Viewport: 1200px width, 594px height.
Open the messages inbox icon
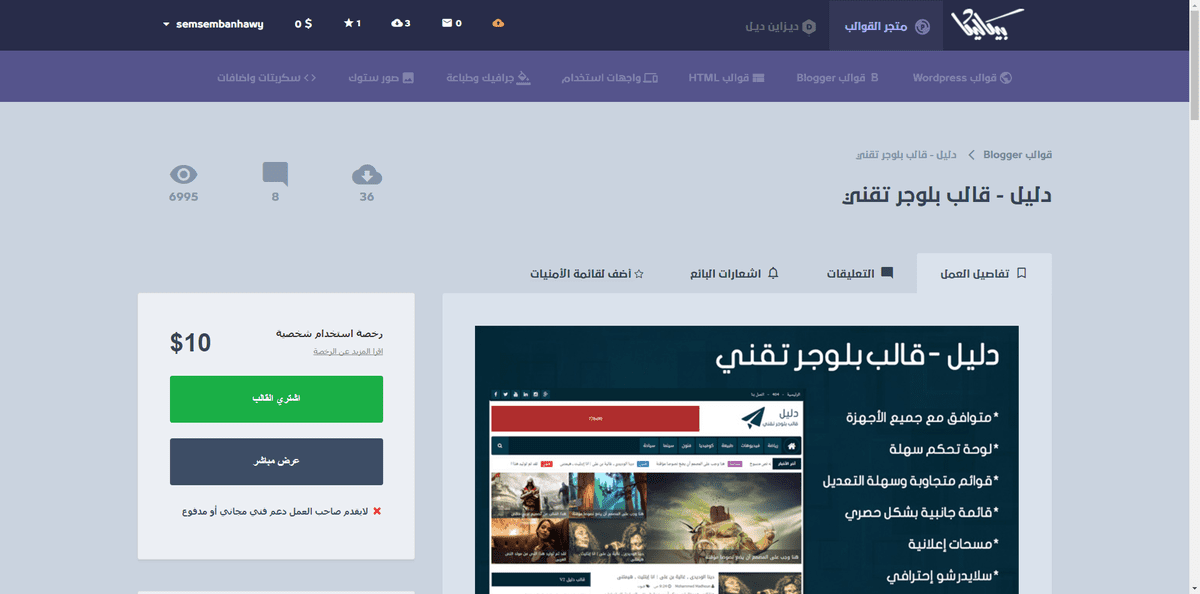click(452, 23)
